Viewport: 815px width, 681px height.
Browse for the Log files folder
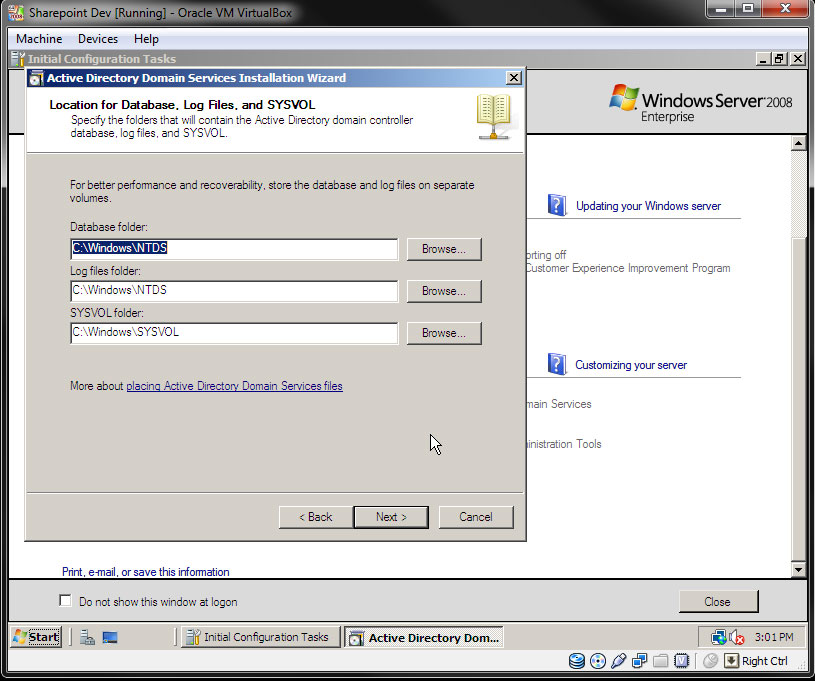pos(444,291)
